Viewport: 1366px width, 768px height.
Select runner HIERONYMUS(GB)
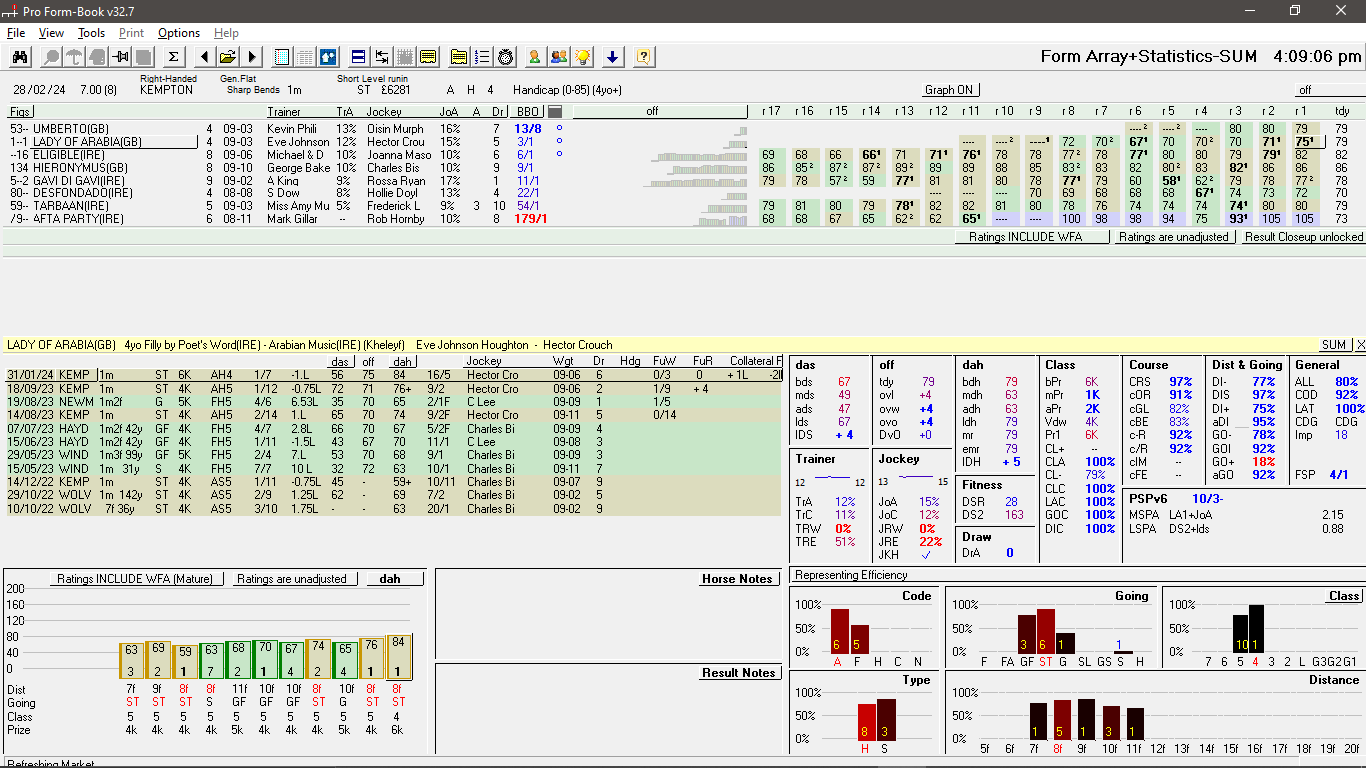pos(80,168)
